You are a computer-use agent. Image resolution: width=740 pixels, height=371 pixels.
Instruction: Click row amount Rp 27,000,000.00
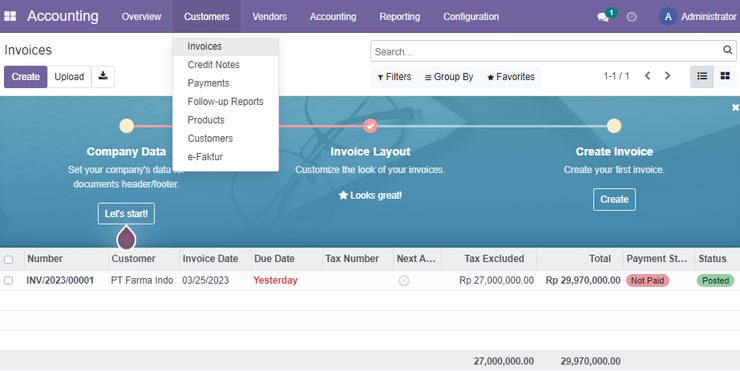click(x=496, y=280)
